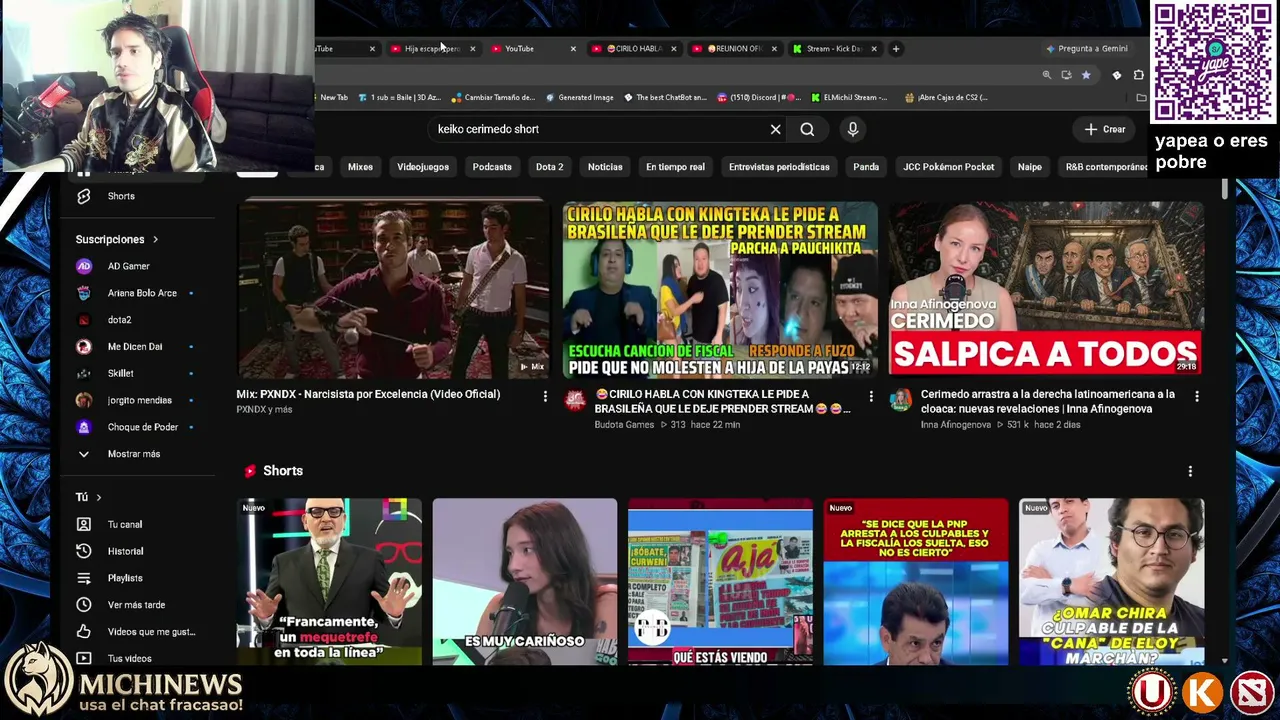
Task: Open the Ariana Bolo Arce channel avatar
Action: (x=84, y=293)
